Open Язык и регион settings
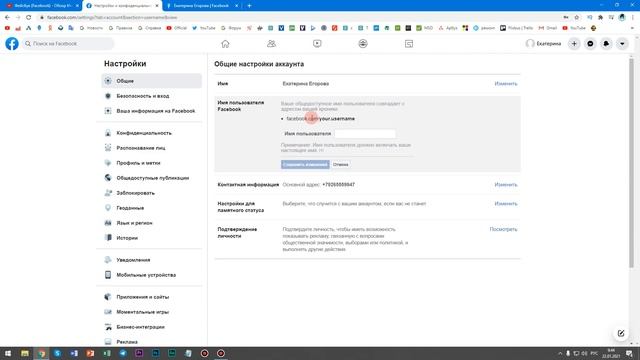 tap(151, 223)
